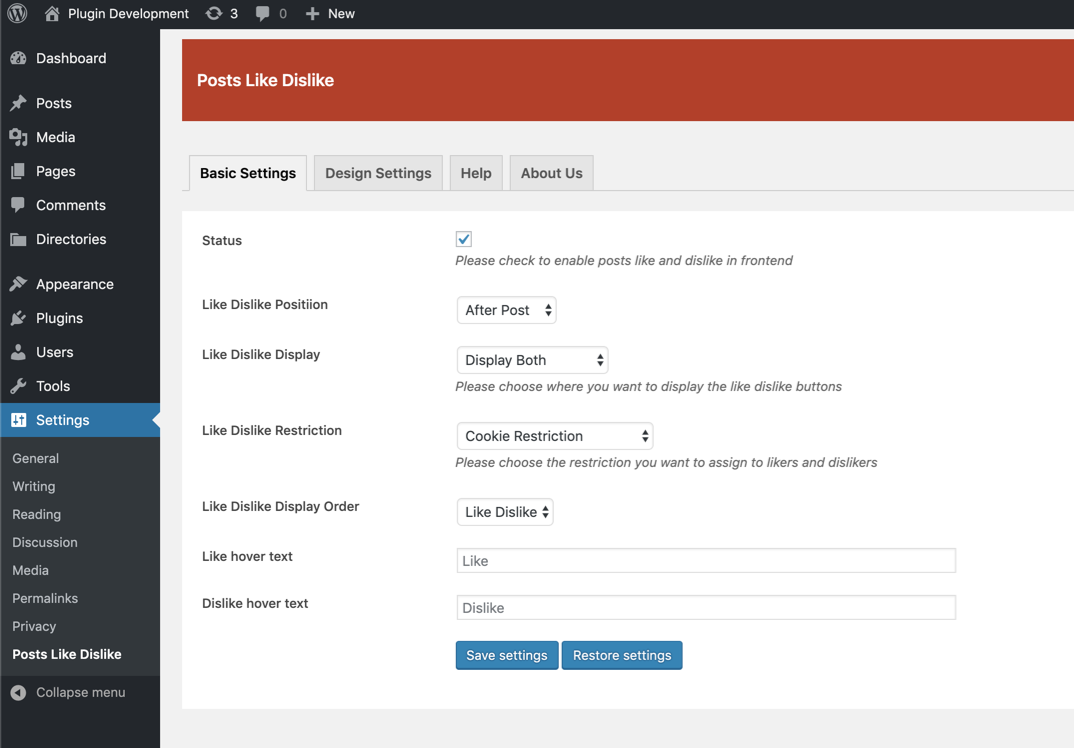
Task: Open the Like Dislike Position dropdown
Action: coord(507,310)
